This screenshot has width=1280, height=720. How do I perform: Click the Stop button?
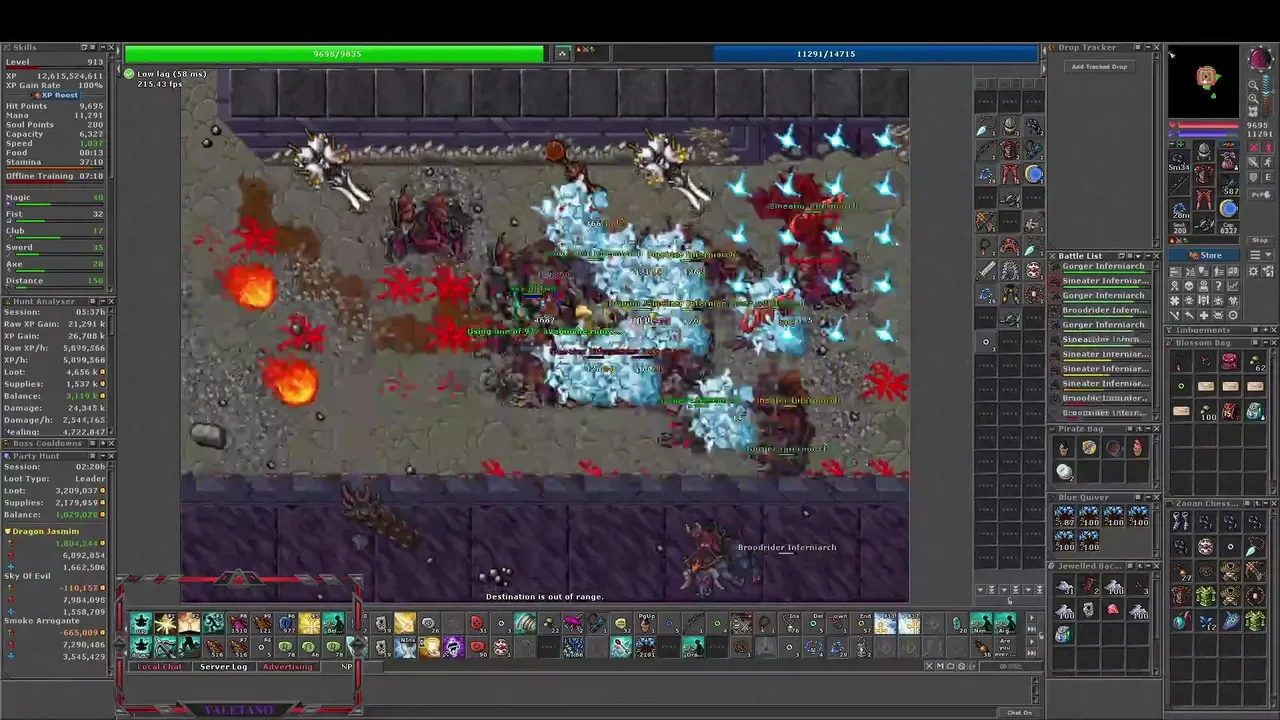pos(1260,240)
